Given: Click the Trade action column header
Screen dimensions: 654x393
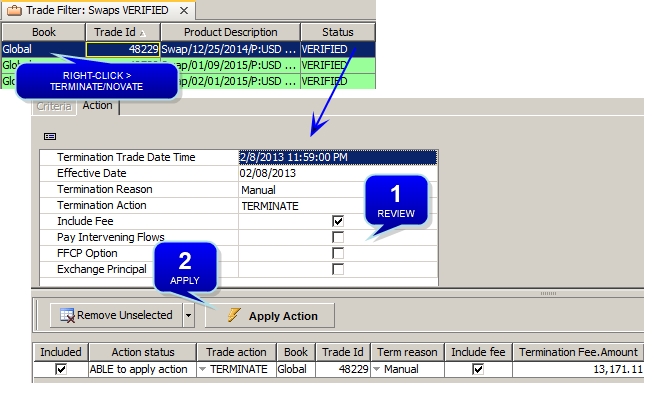Looking at the screenshot, I should coord(236,352).
